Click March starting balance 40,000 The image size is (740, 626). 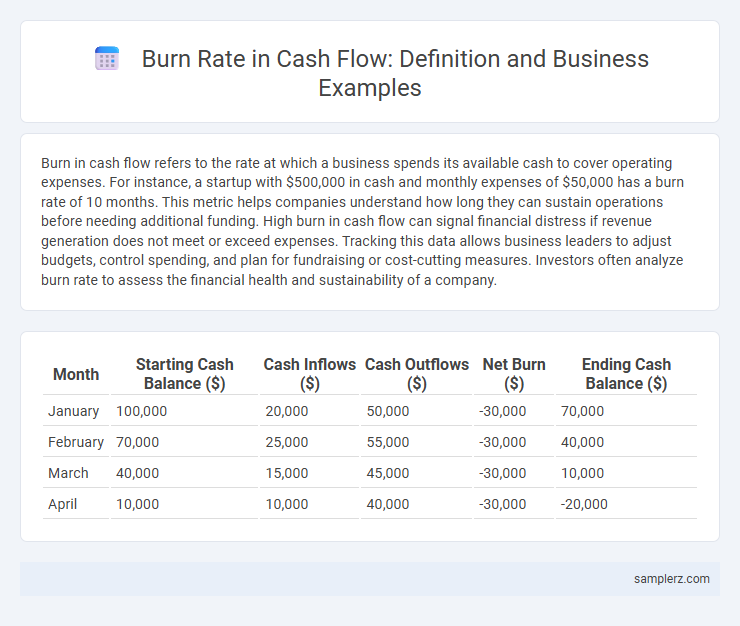pos(137,473)
